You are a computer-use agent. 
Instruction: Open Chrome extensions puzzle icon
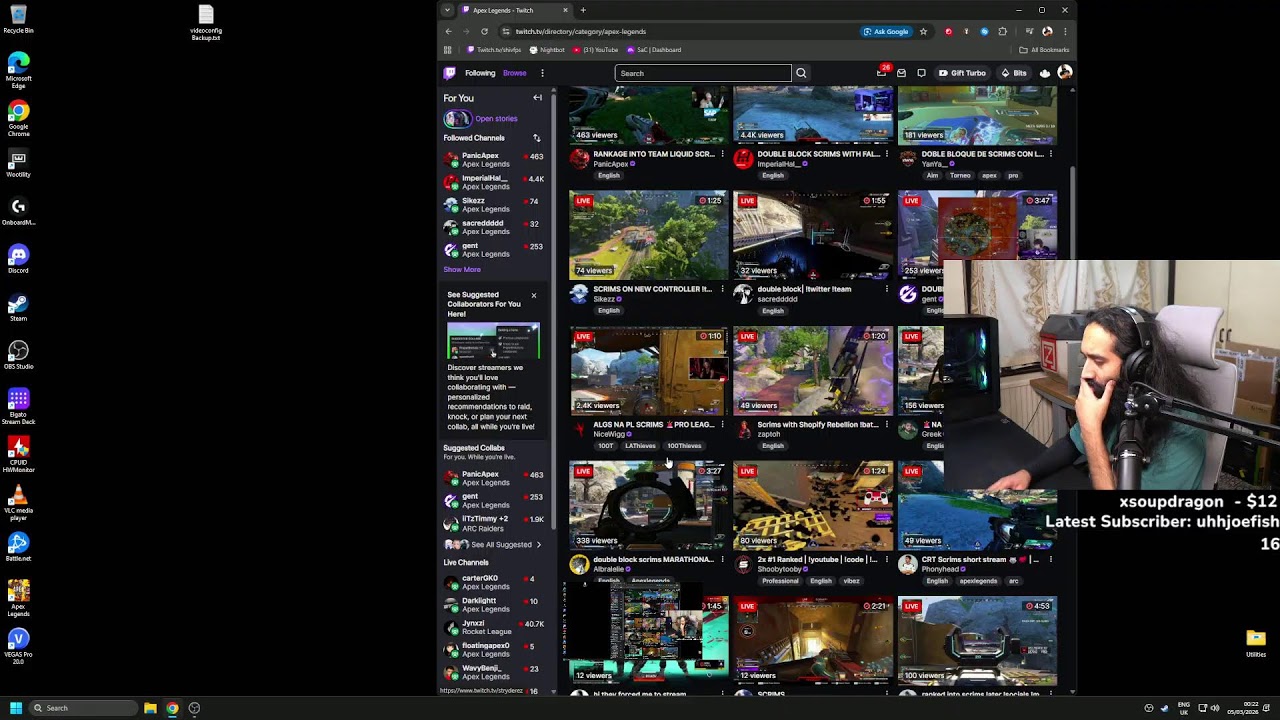click(1003, 31)
